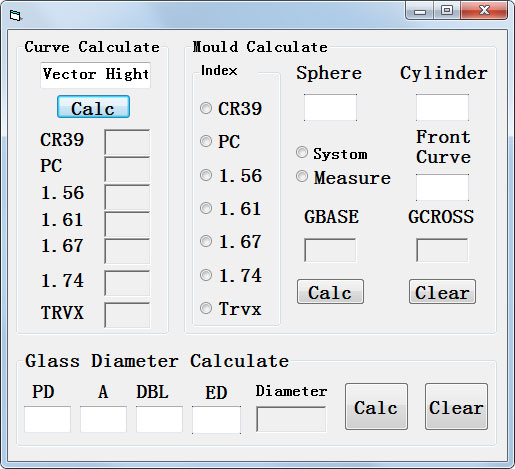The height and width of the screenshot is (469, 515).
Task: Click the 1.74 curve result box
Action: (127, 283)
